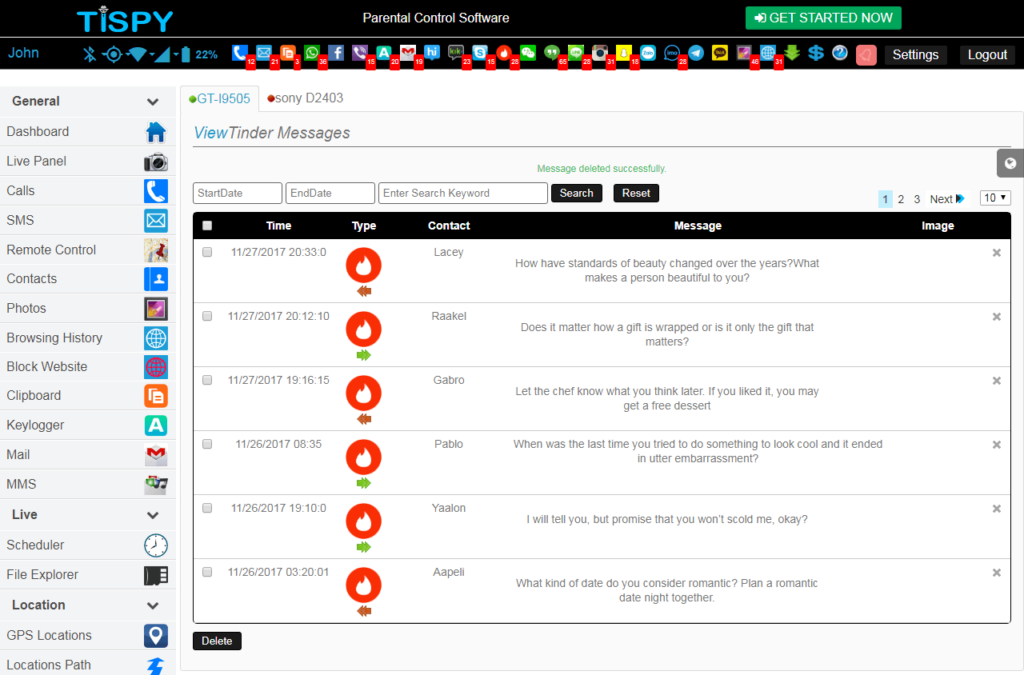Open Hangouts icon in top toolbar
The image size is (1024, 675).
[552, 53]
